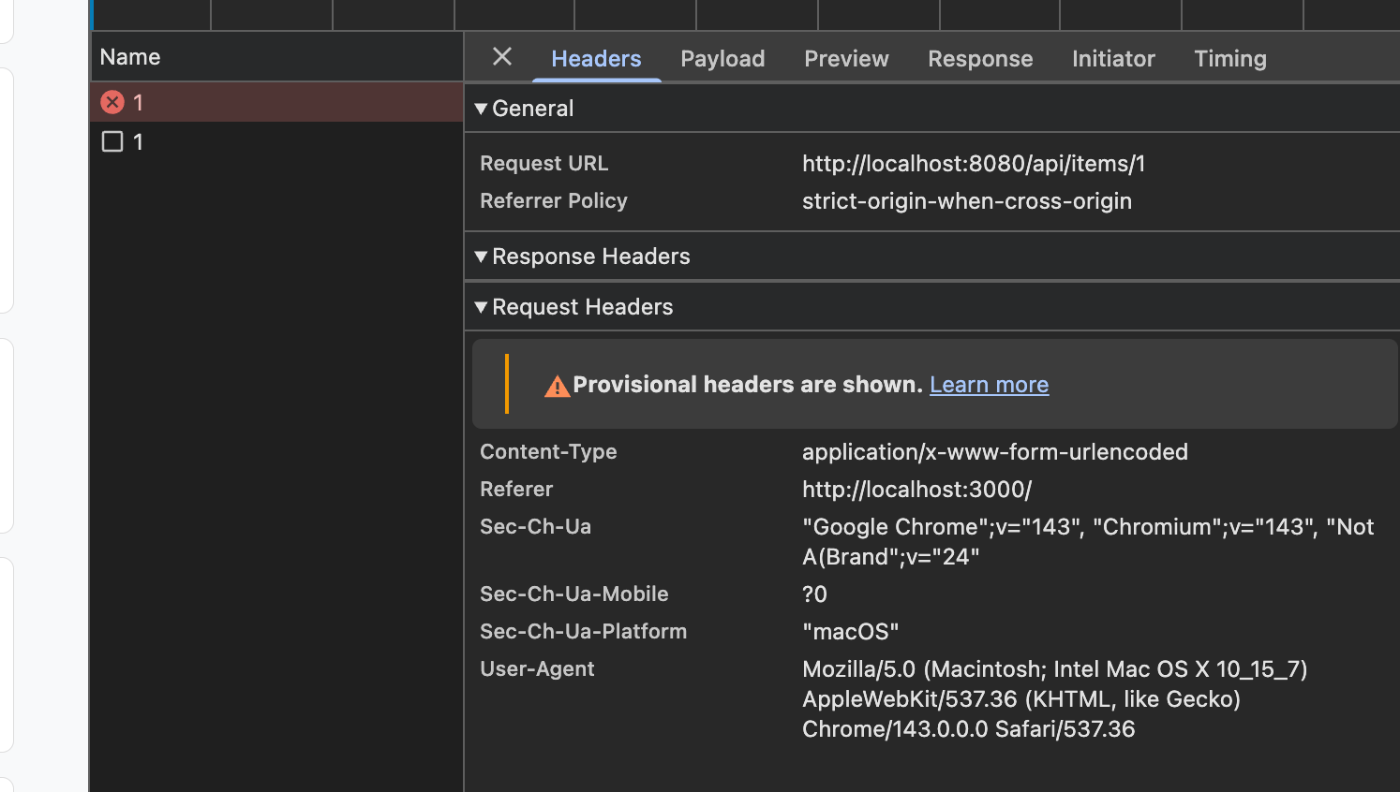The width and height of the screenshot is (1400, 792).
Task: Select the second request row with document icon
Action: (277, 142)
